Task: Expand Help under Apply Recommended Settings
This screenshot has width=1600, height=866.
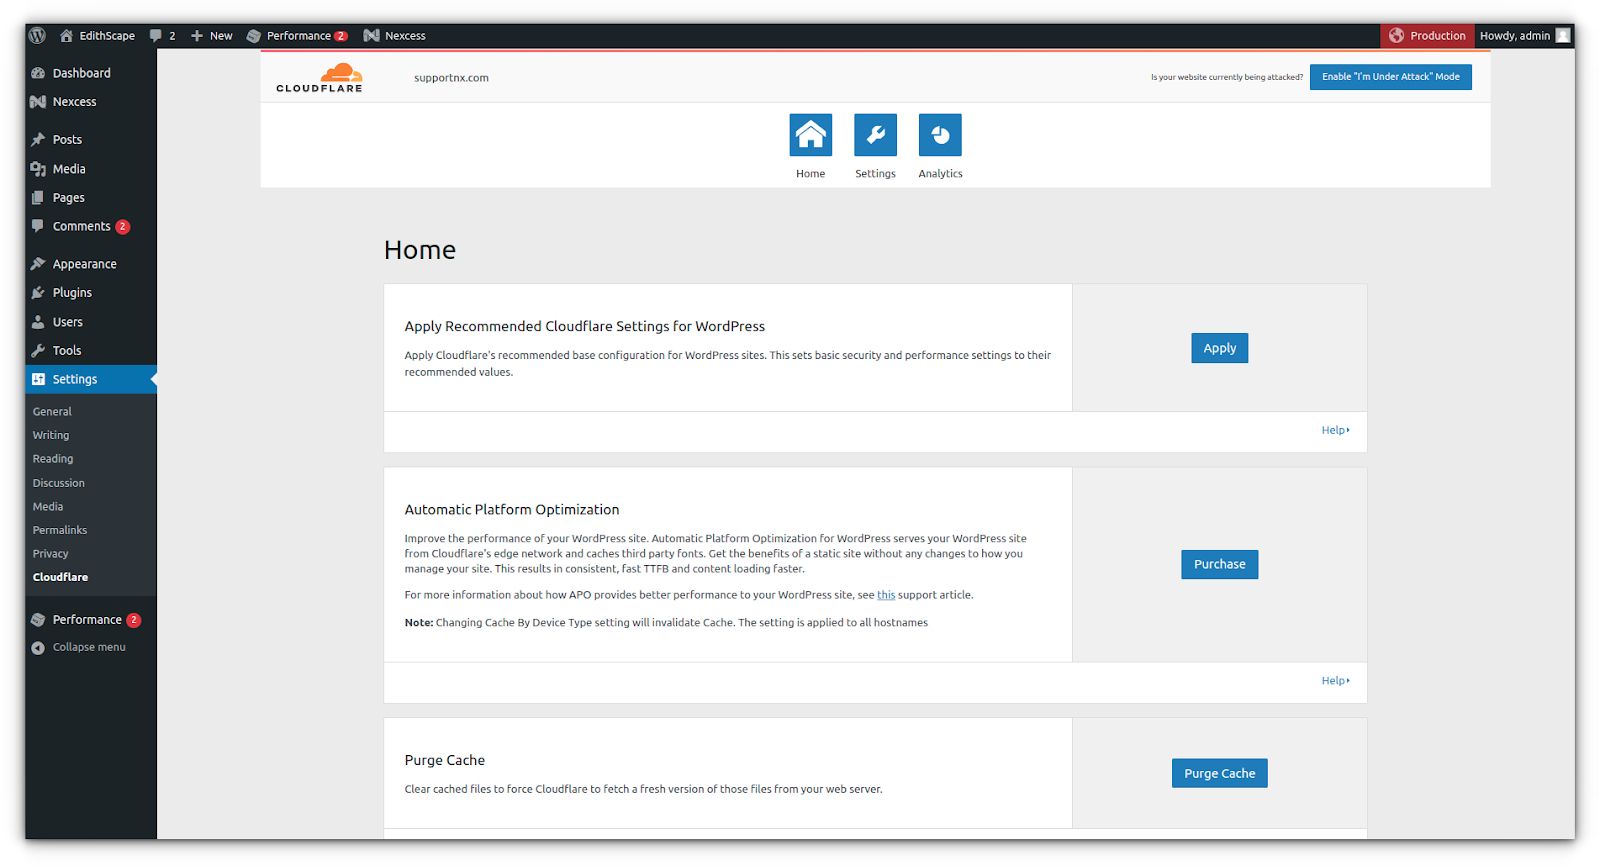Action: (x=1335, y=430)
